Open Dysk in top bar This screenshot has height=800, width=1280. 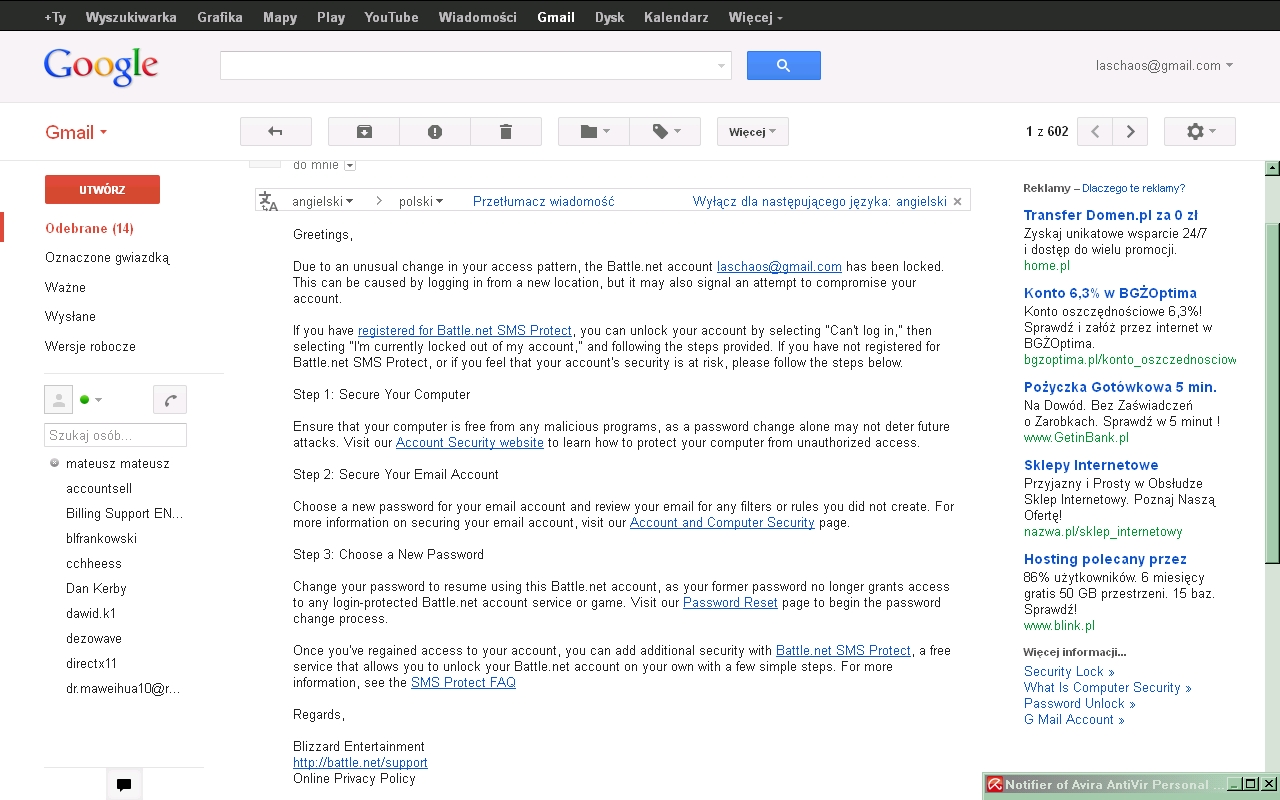click(x=609, y=17)
